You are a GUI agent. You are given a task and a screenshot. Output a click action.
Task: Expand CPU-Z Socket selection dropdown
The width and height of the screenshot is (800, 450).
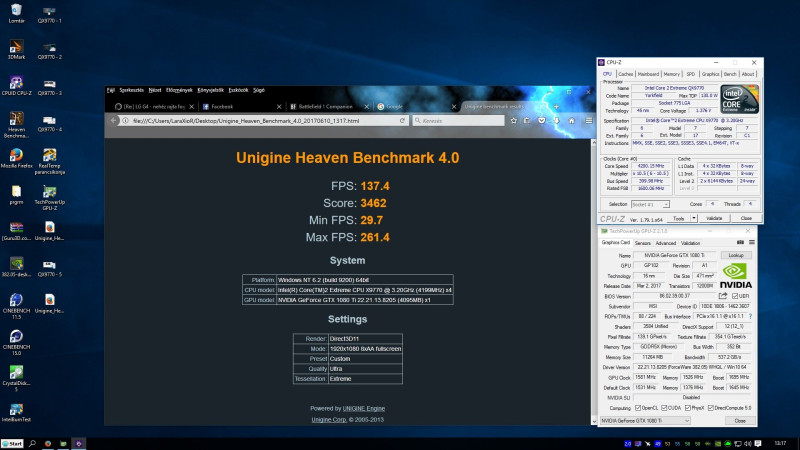coord(666,204)
